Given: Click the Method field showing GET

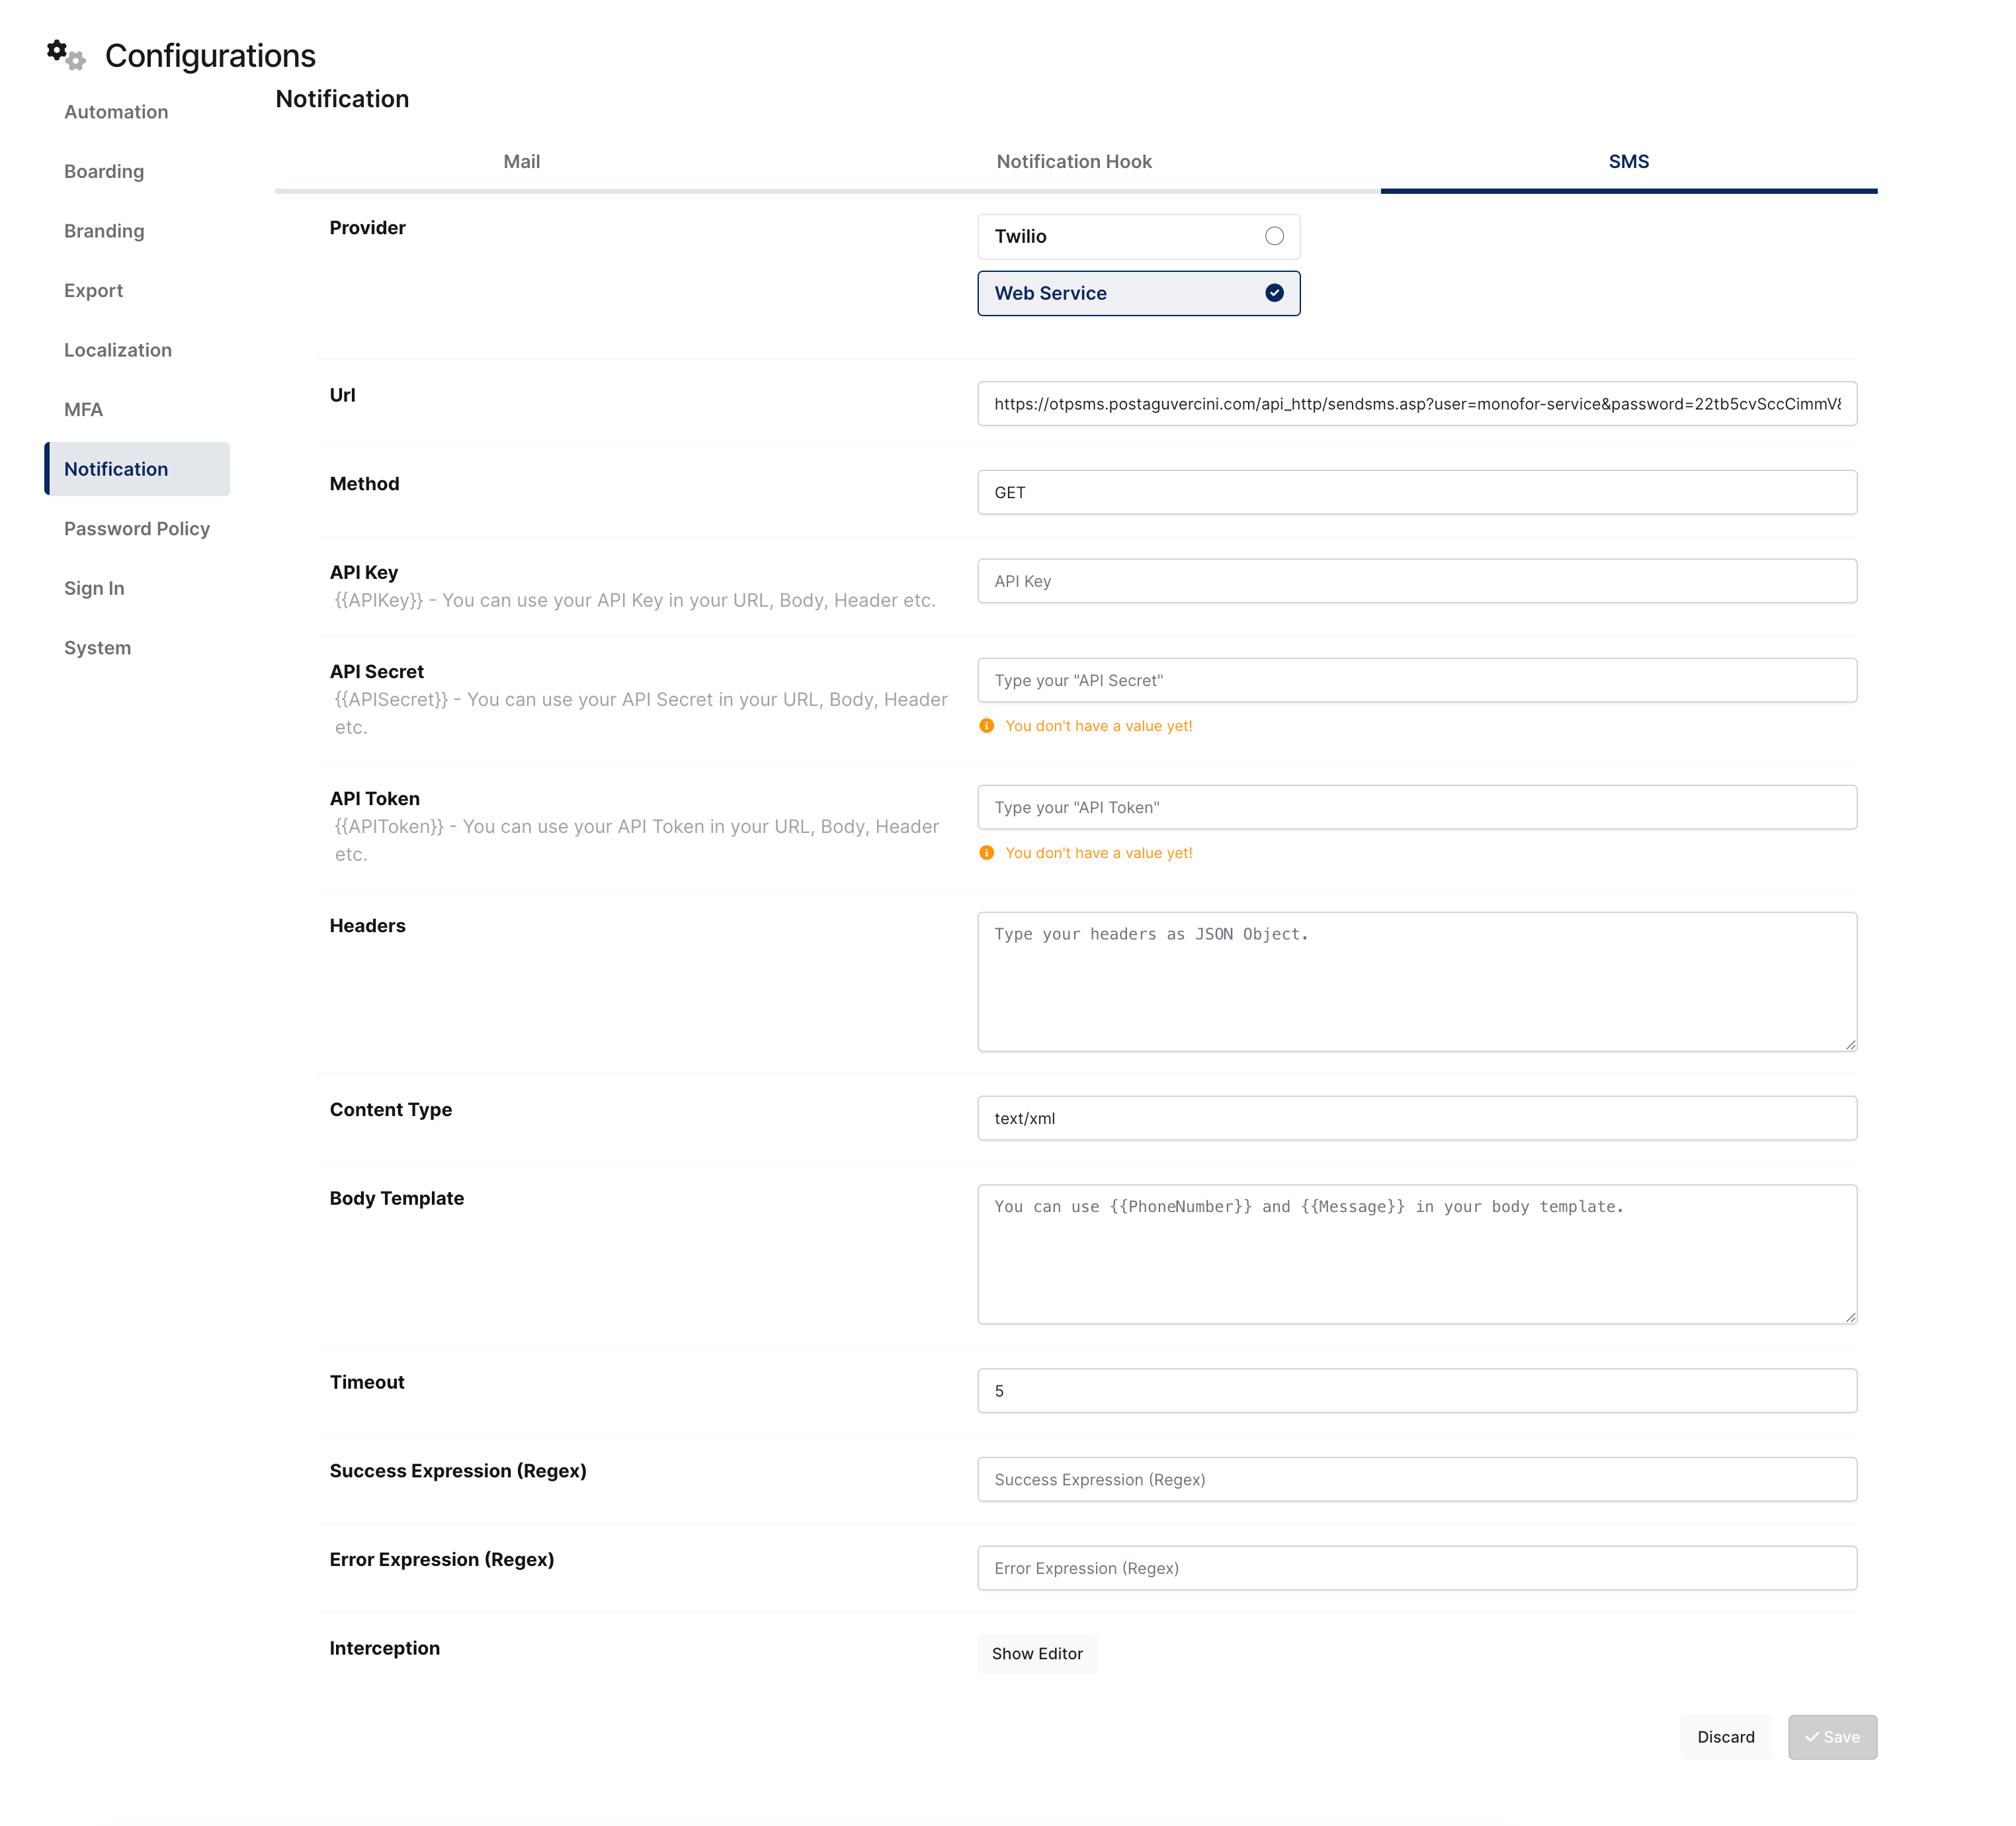Looking at the screenshot, I should [x=1417, y=492].
